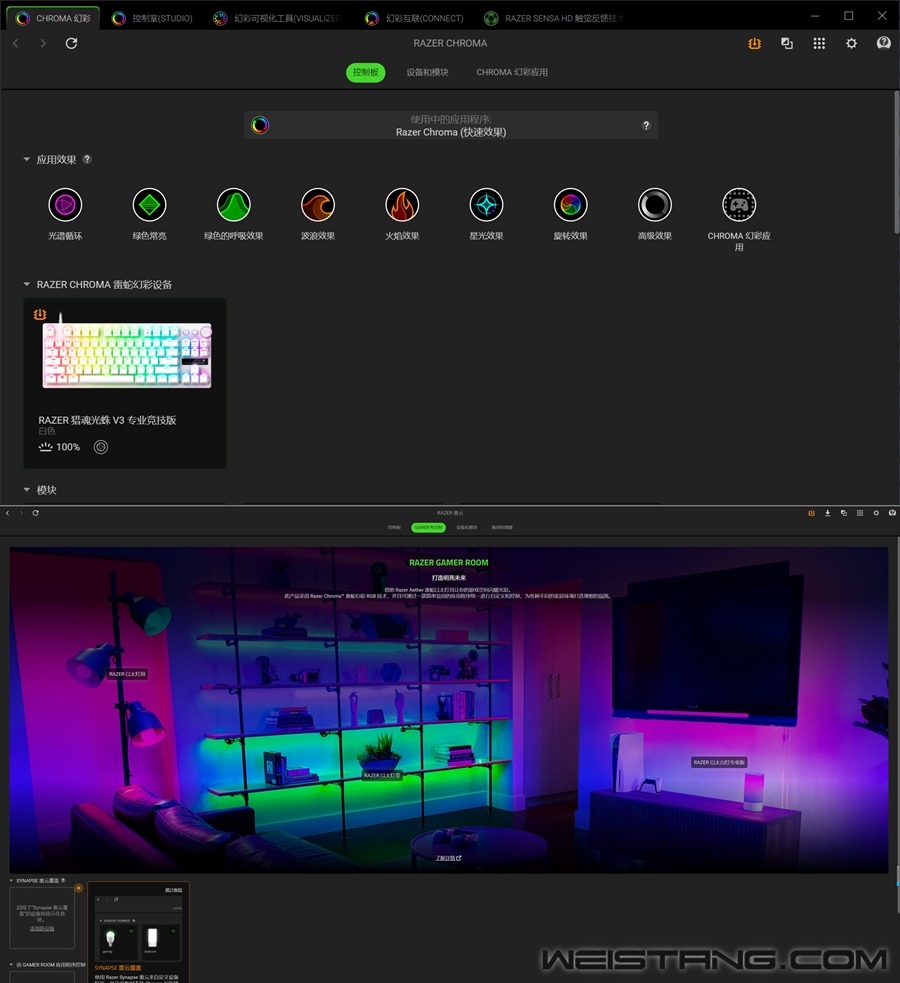The height and width of the screenshot is (983, 900).
Task: Apply the 绿色的呼吸效果 breathing effect
Action: tap(234, 204)
